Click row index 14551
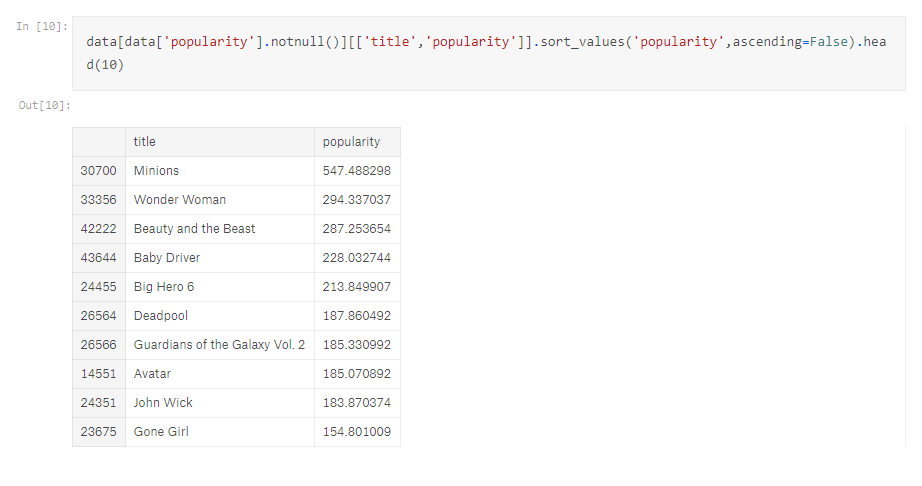Image resolution: width=922 pixels, height=486 pixels. pyautogui.click(x=99, y=374)
